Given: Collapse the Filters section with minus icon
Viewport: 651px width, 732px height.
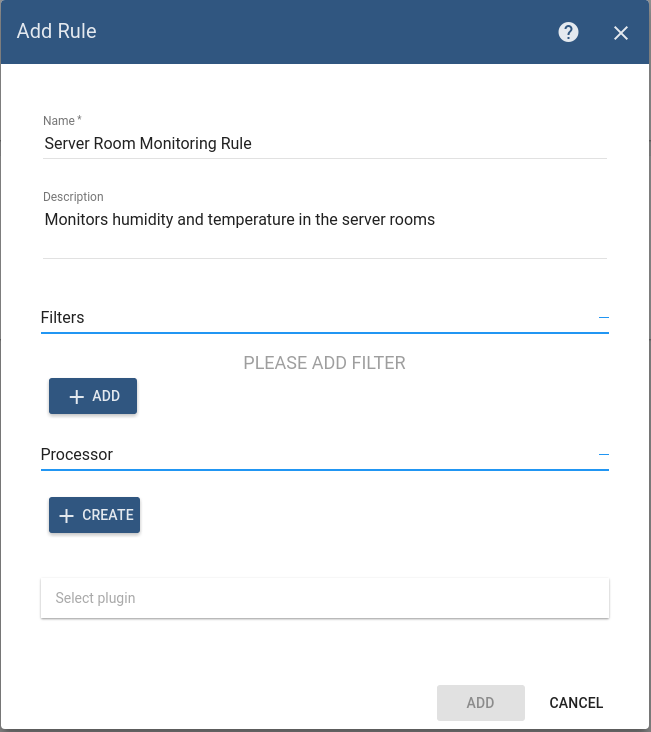Looking at the screenshot, I should [x=603, y=317].
